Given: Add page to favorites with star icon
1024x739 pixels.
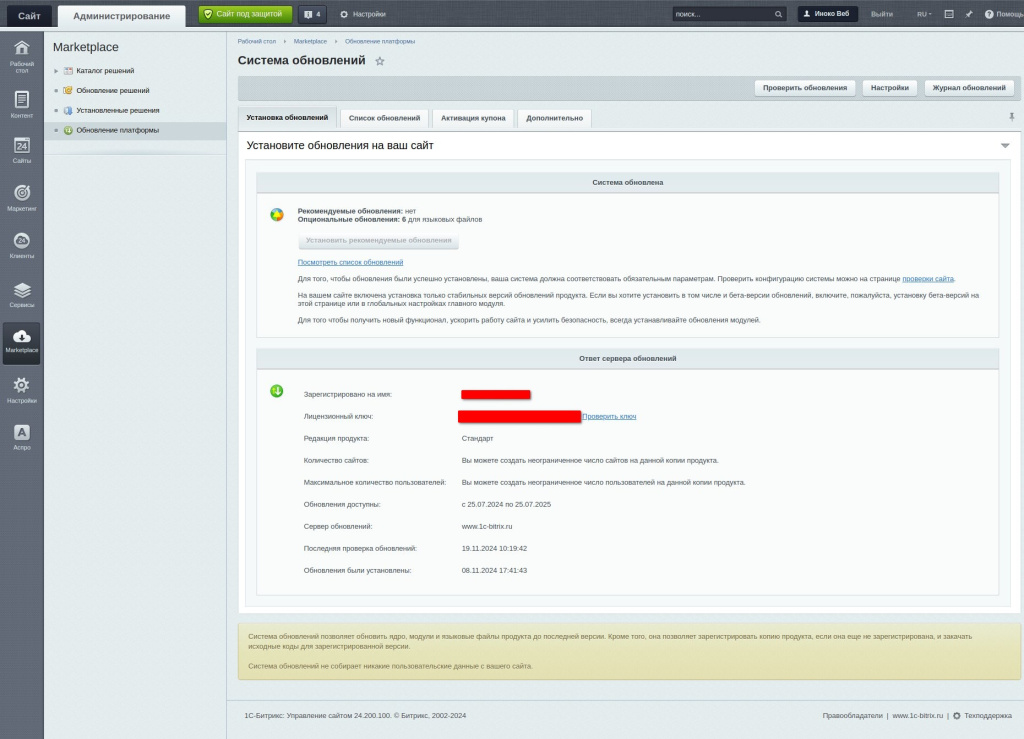Looking at the screenshot, I should click(x=379, y=61).
